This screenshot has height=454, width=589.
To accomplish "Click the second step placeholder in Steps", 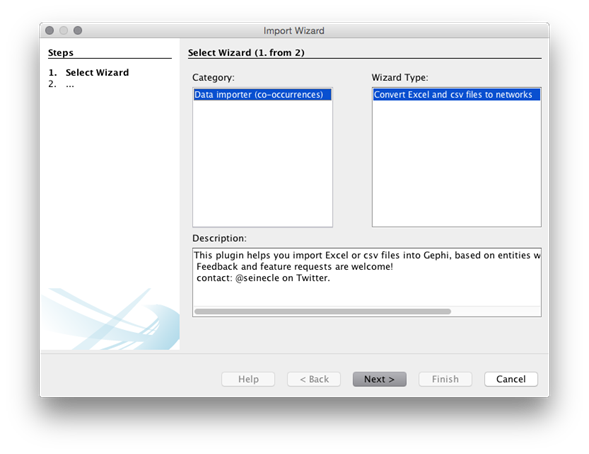I will point(70,84).
